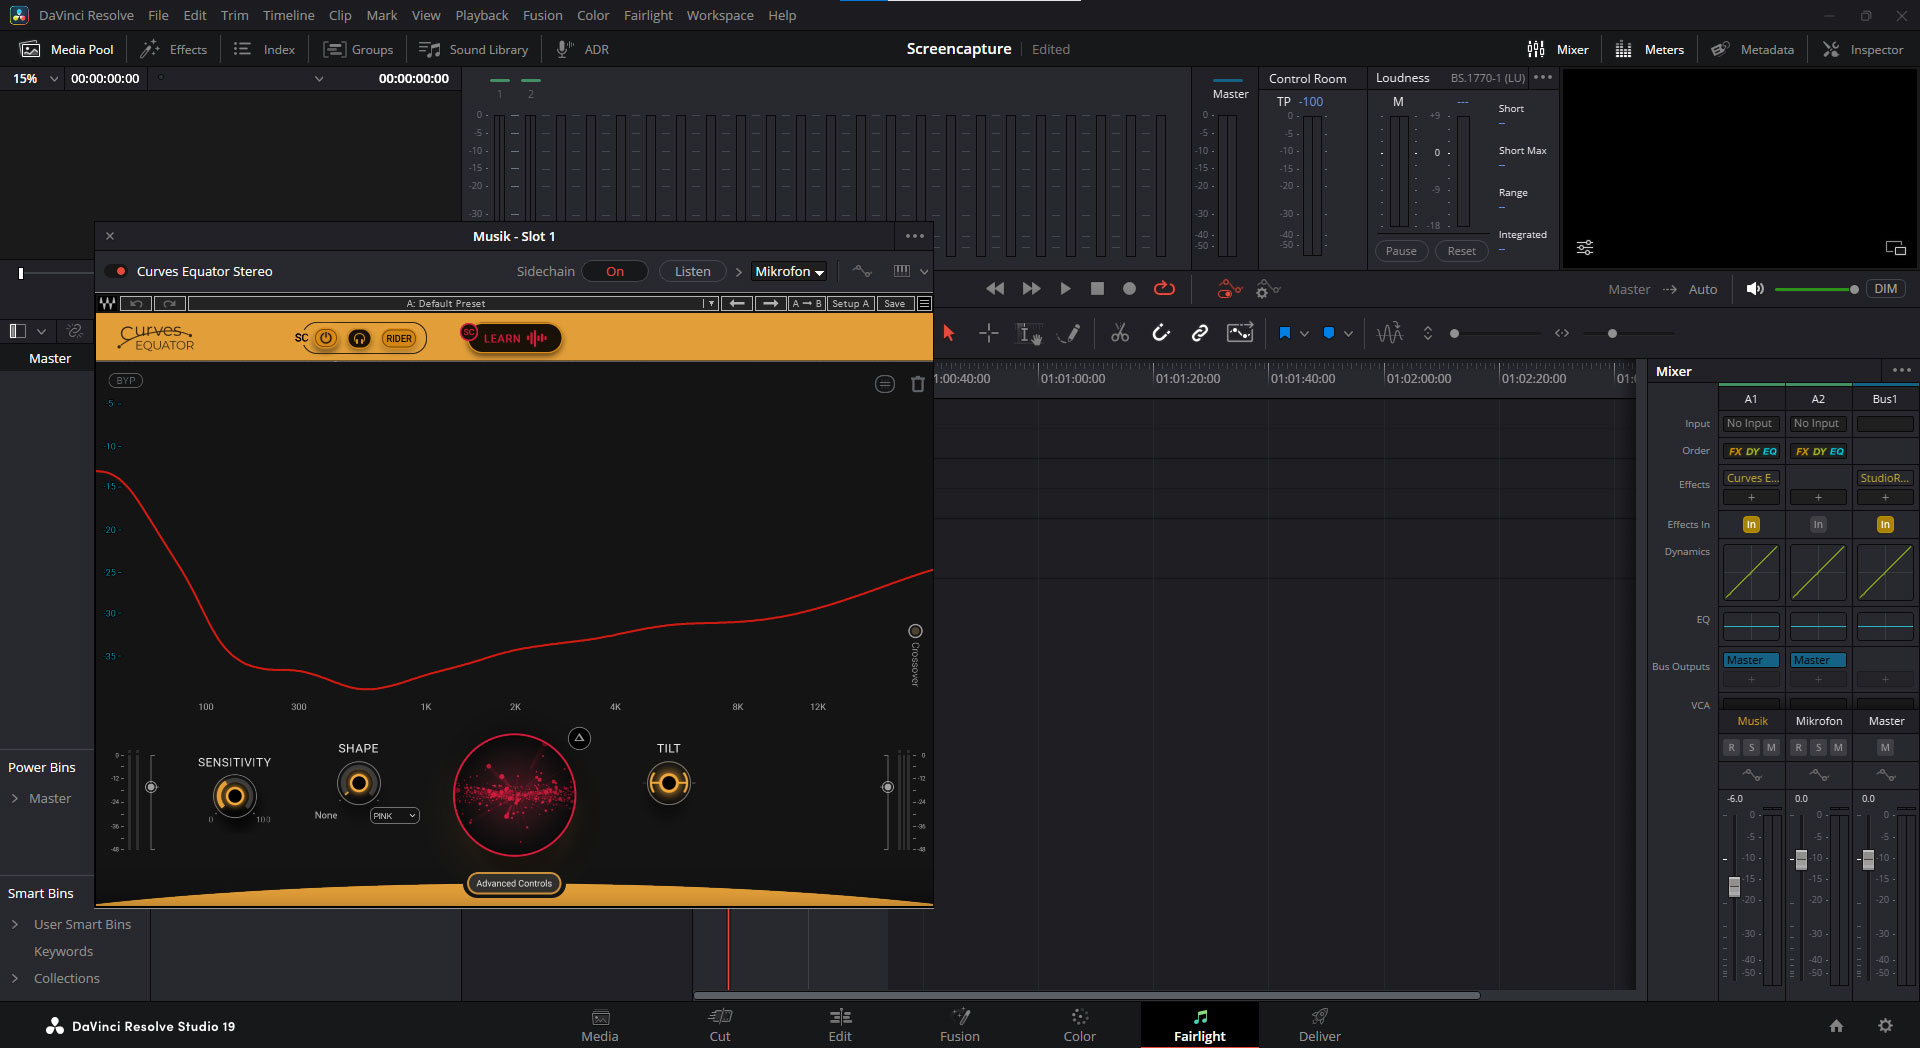The height and width of the screenshot is (1048, 1920).
Task: Click the transient detection waveform icon
Action: pyautogui.click(x=1390, y=334)
